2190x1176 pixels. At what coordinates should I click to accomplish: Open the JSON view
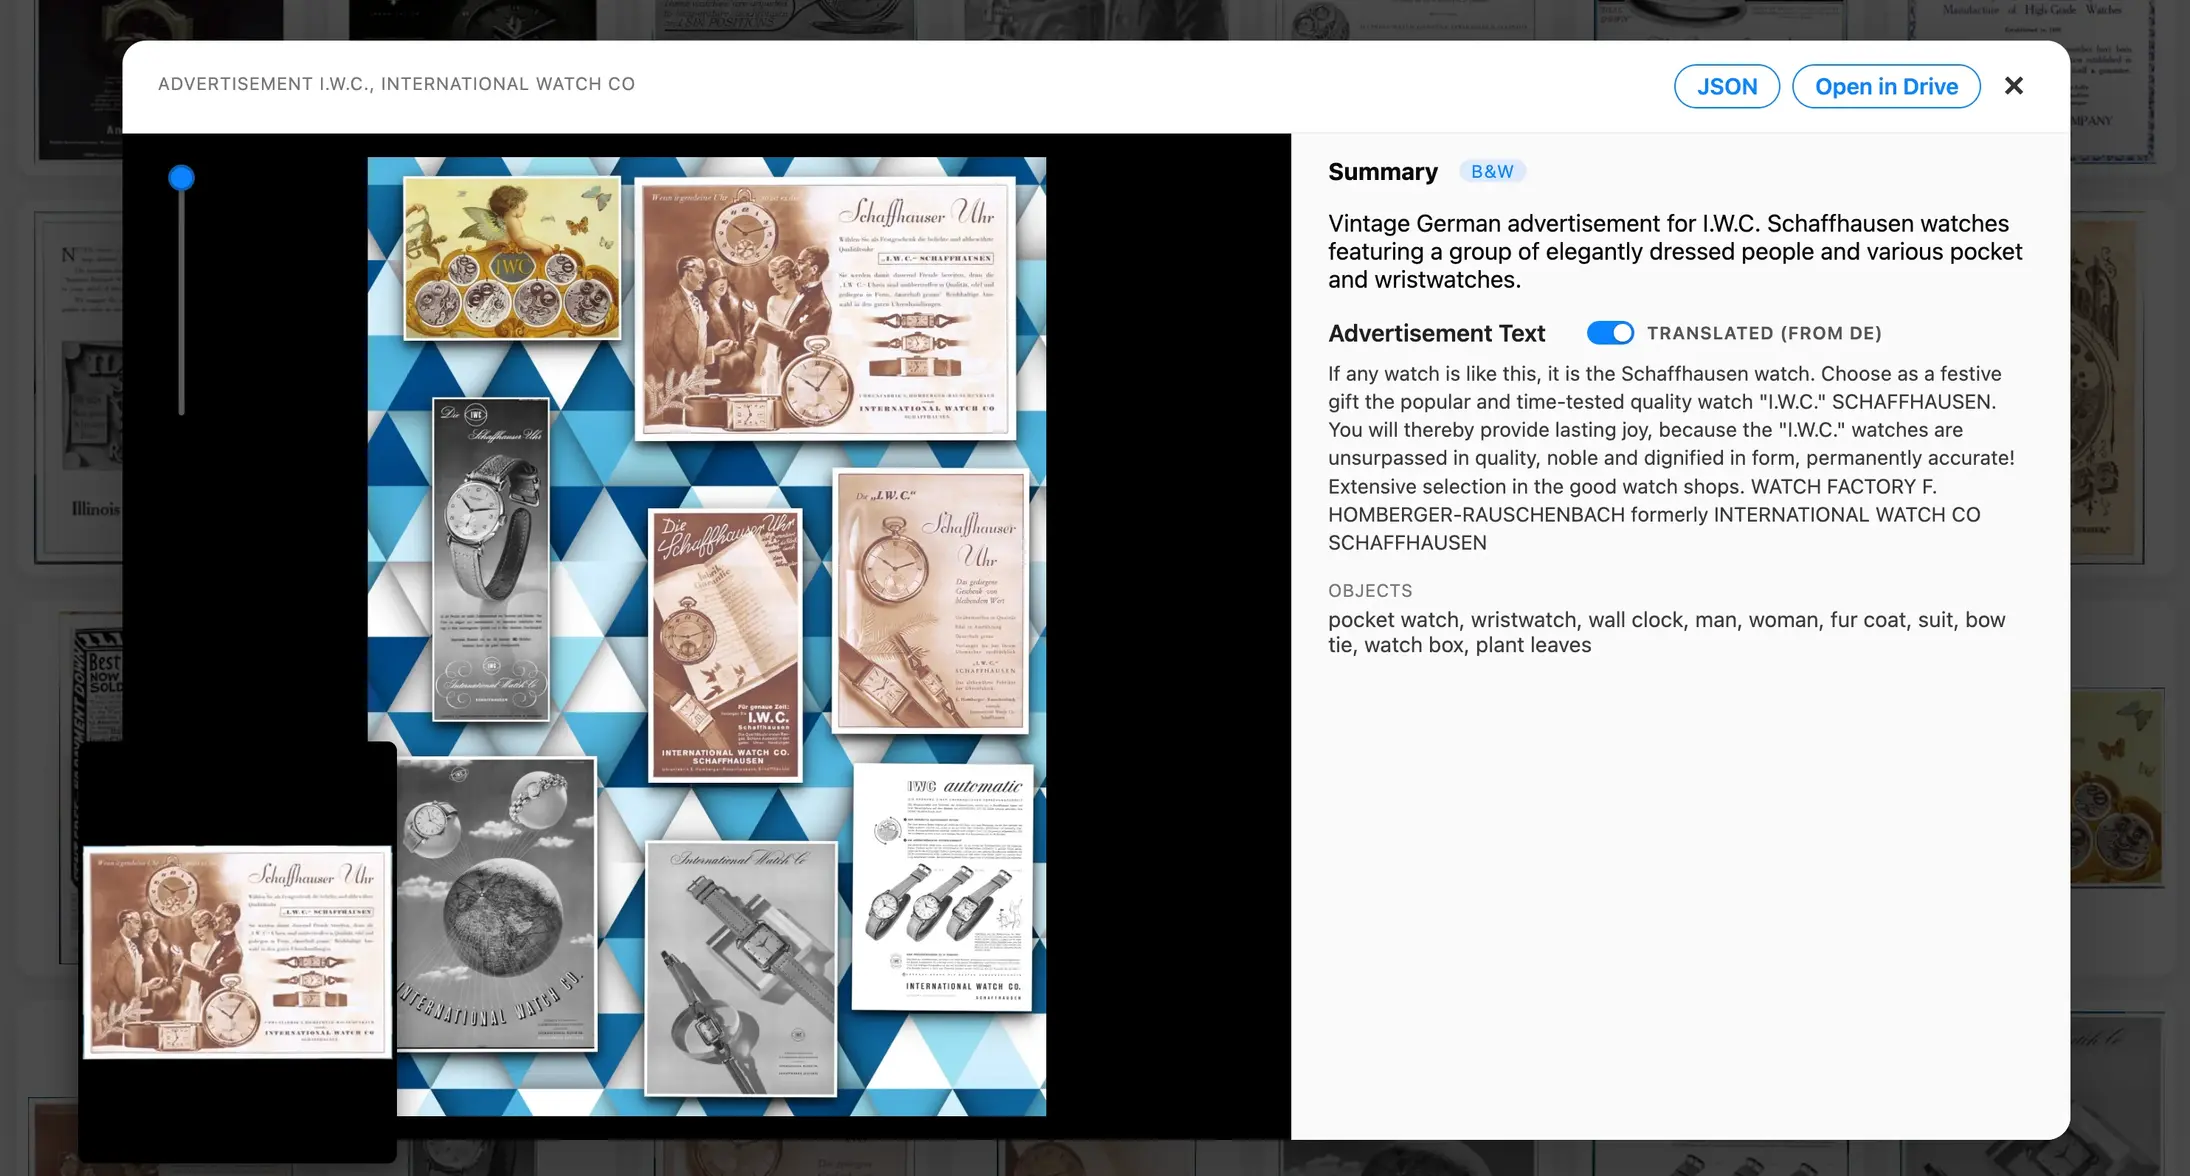click(x=1726, y=86)
